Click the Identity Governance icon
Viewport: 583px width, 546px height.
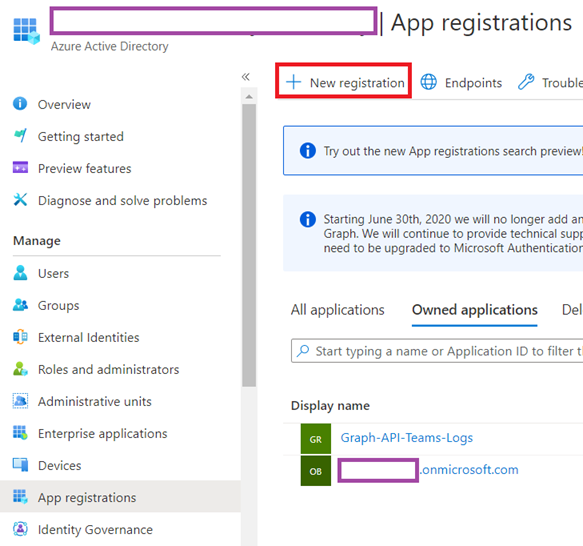(20, 529)
